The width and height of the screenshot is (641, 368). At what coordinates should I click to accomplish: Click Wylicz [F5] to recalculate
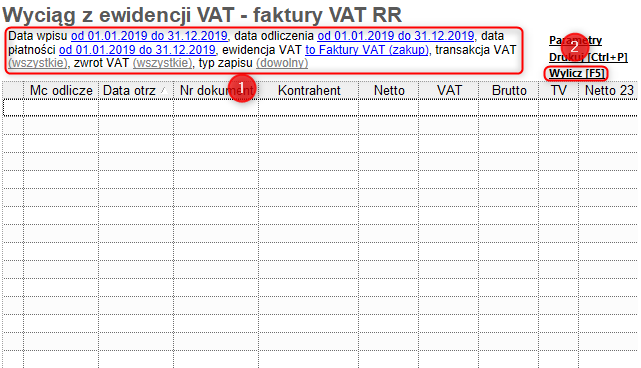[576, 74]
